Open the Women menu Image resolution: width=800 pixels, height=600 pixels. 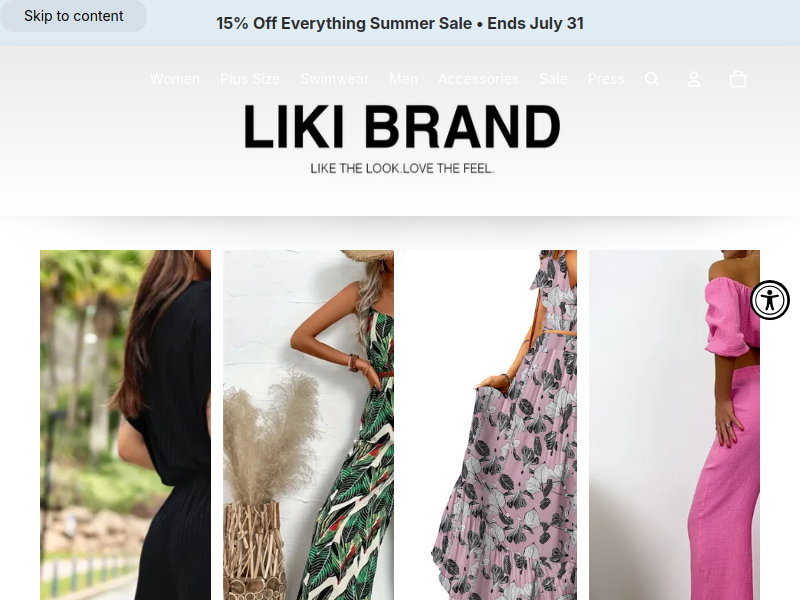click(x=175, y=79)
